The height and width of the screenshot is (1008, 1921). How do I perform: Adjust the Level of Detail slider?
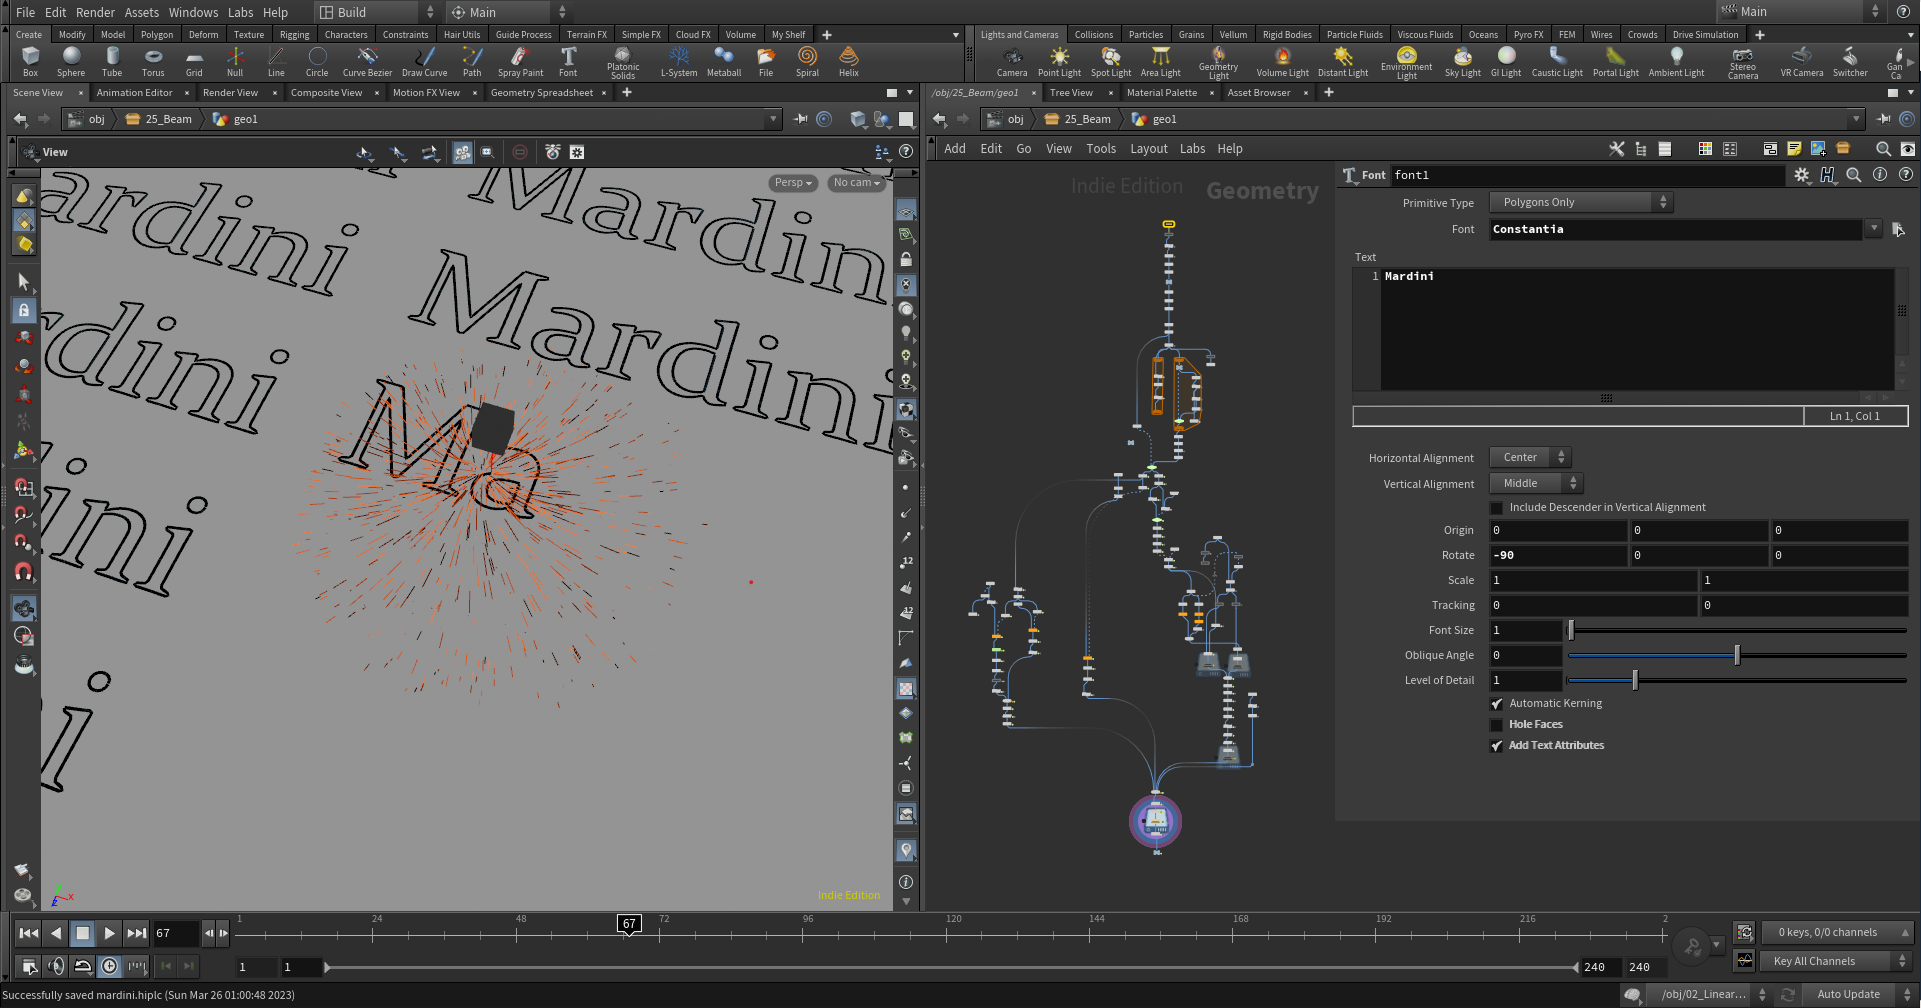click(1737, 680)
